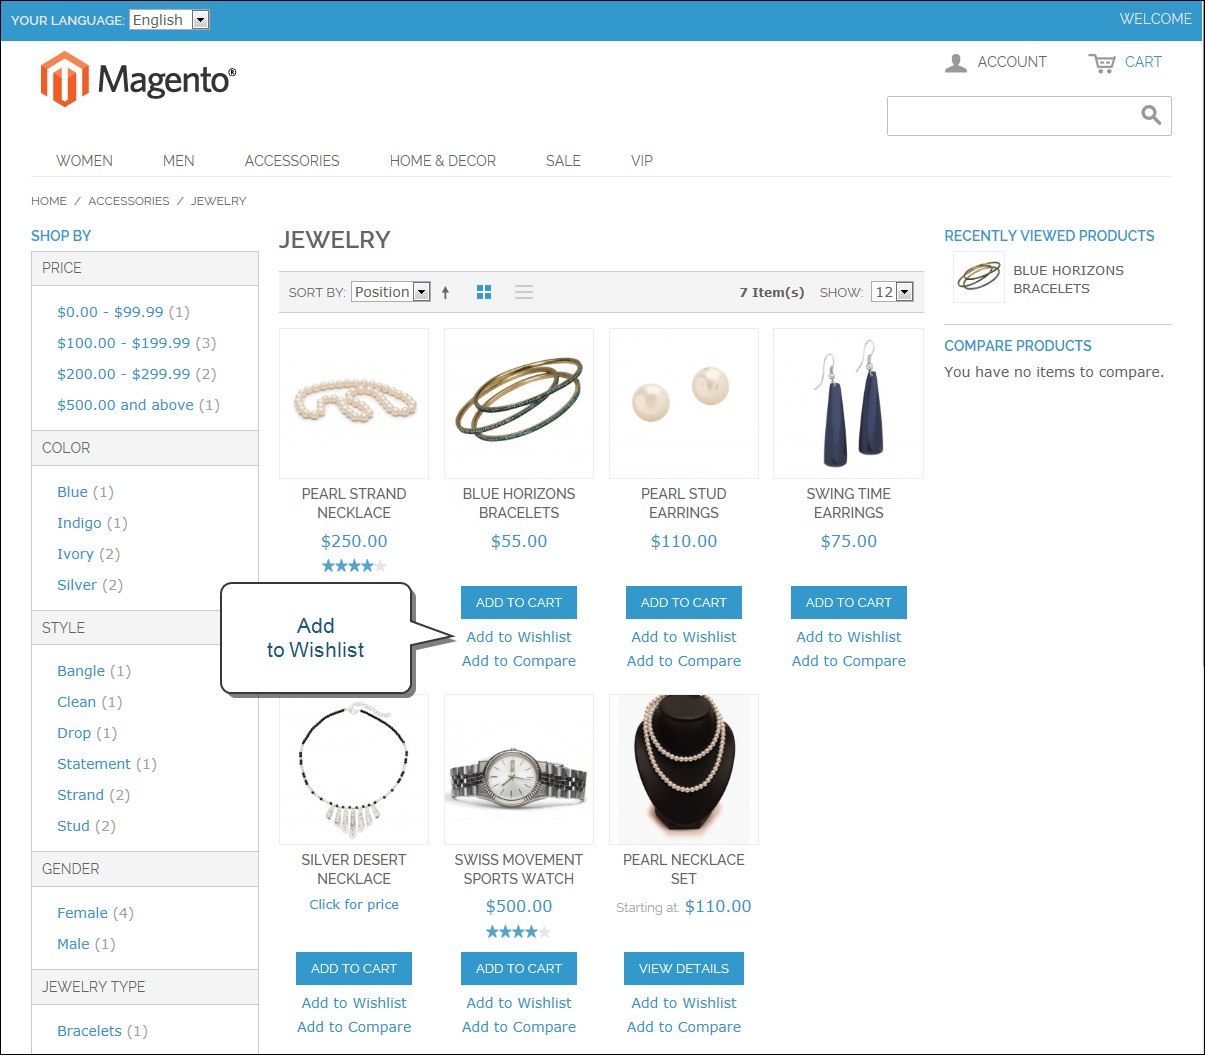Viewport: 1205px width, 1055px height.
Task: Open Pearl Stud Earrings image
Action: [x=684, y=404]
